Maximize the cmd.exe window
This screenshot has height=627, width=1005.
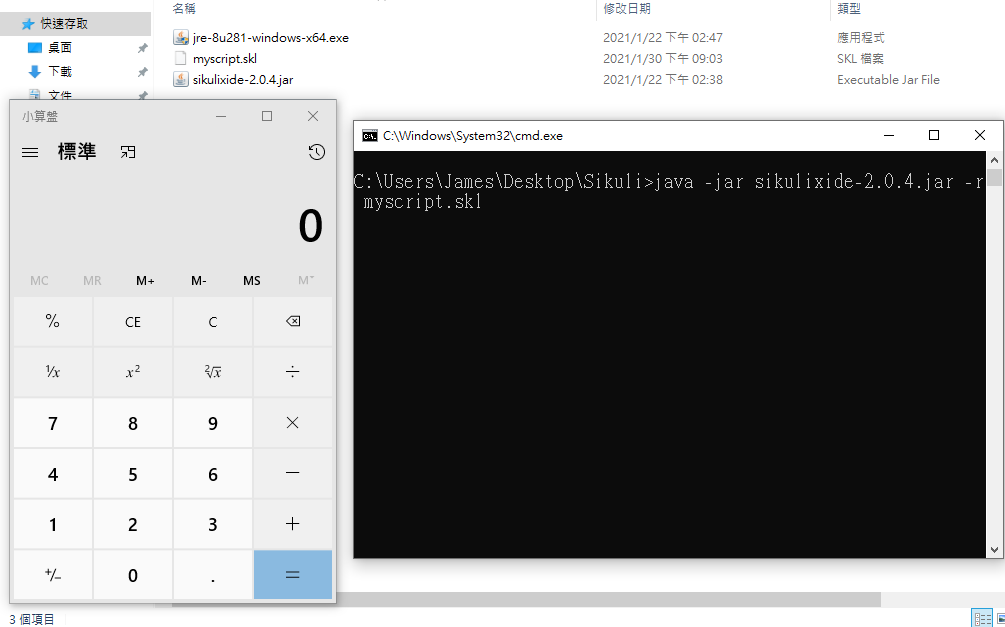934,135
